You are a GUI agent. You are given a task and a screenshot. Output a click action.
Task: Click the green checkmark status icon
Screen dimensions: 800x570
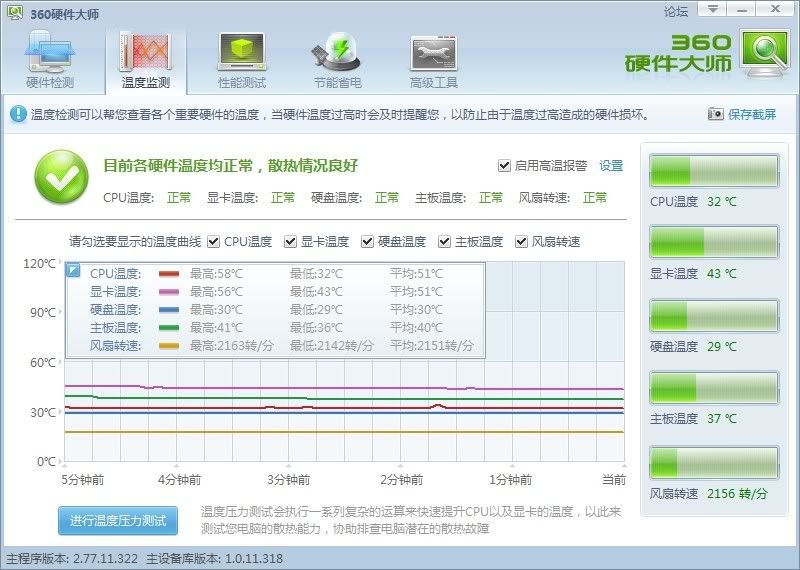pos(62,177)
